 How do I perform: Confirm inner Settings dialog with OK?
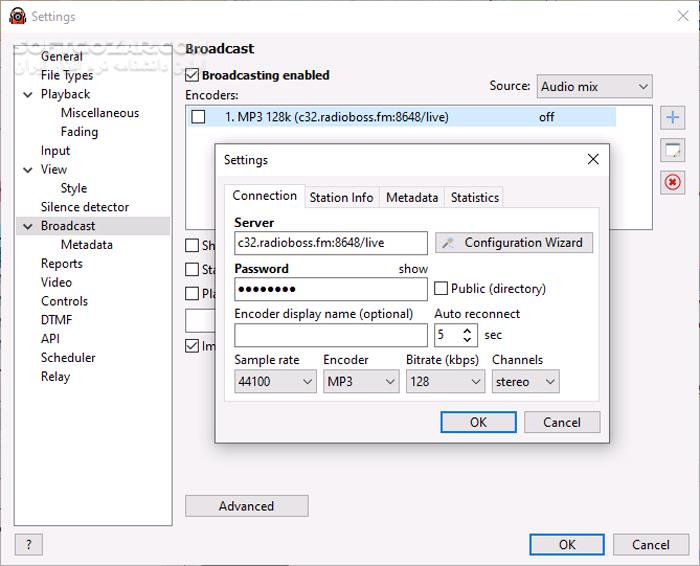[x=478, y=422]
